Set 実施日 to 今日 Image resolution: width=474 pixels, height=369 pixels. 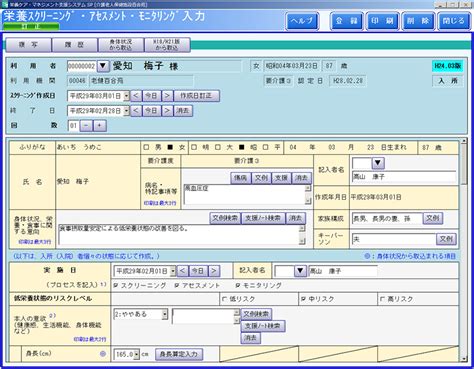[198, 271]
